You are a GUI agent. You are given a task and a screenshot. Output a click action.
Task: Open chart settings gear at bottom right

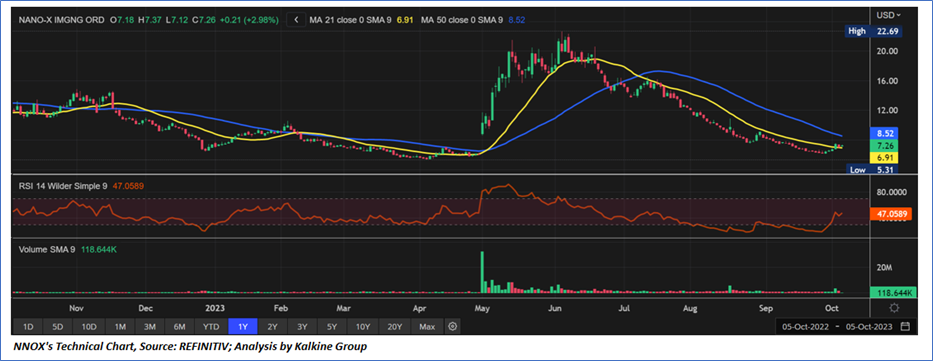click(893, 307)
